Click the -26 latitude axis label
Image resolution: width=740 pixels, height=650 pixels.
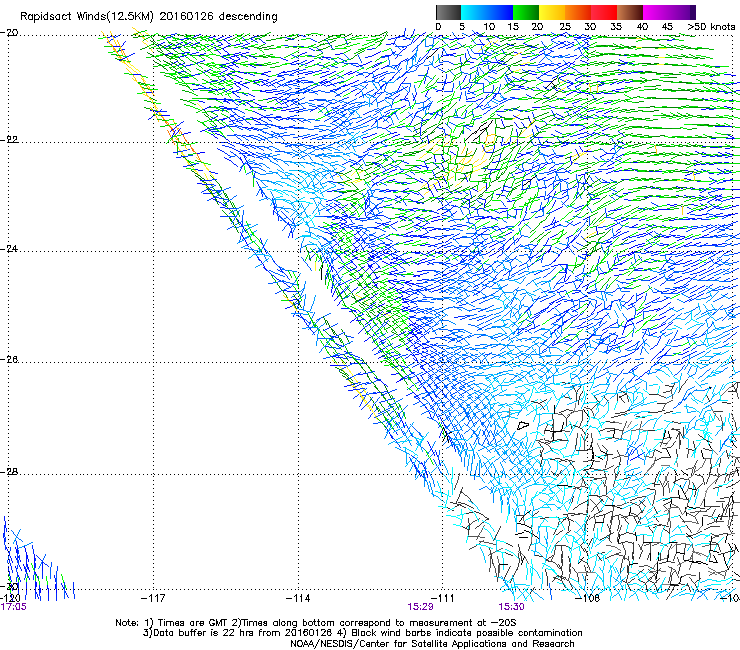tap(9, 360)
